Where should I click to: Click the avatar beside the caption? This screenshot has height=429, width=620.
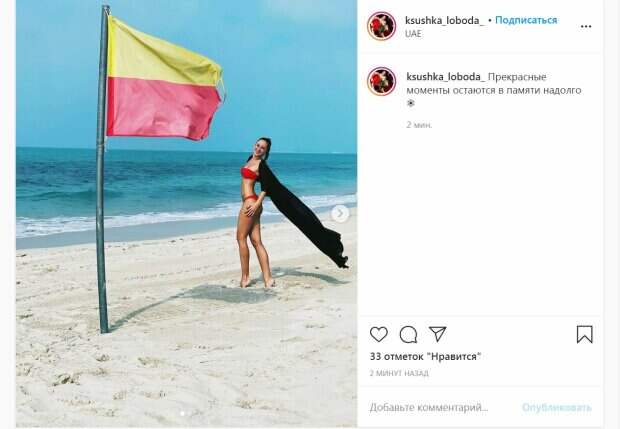click(381, 81)
